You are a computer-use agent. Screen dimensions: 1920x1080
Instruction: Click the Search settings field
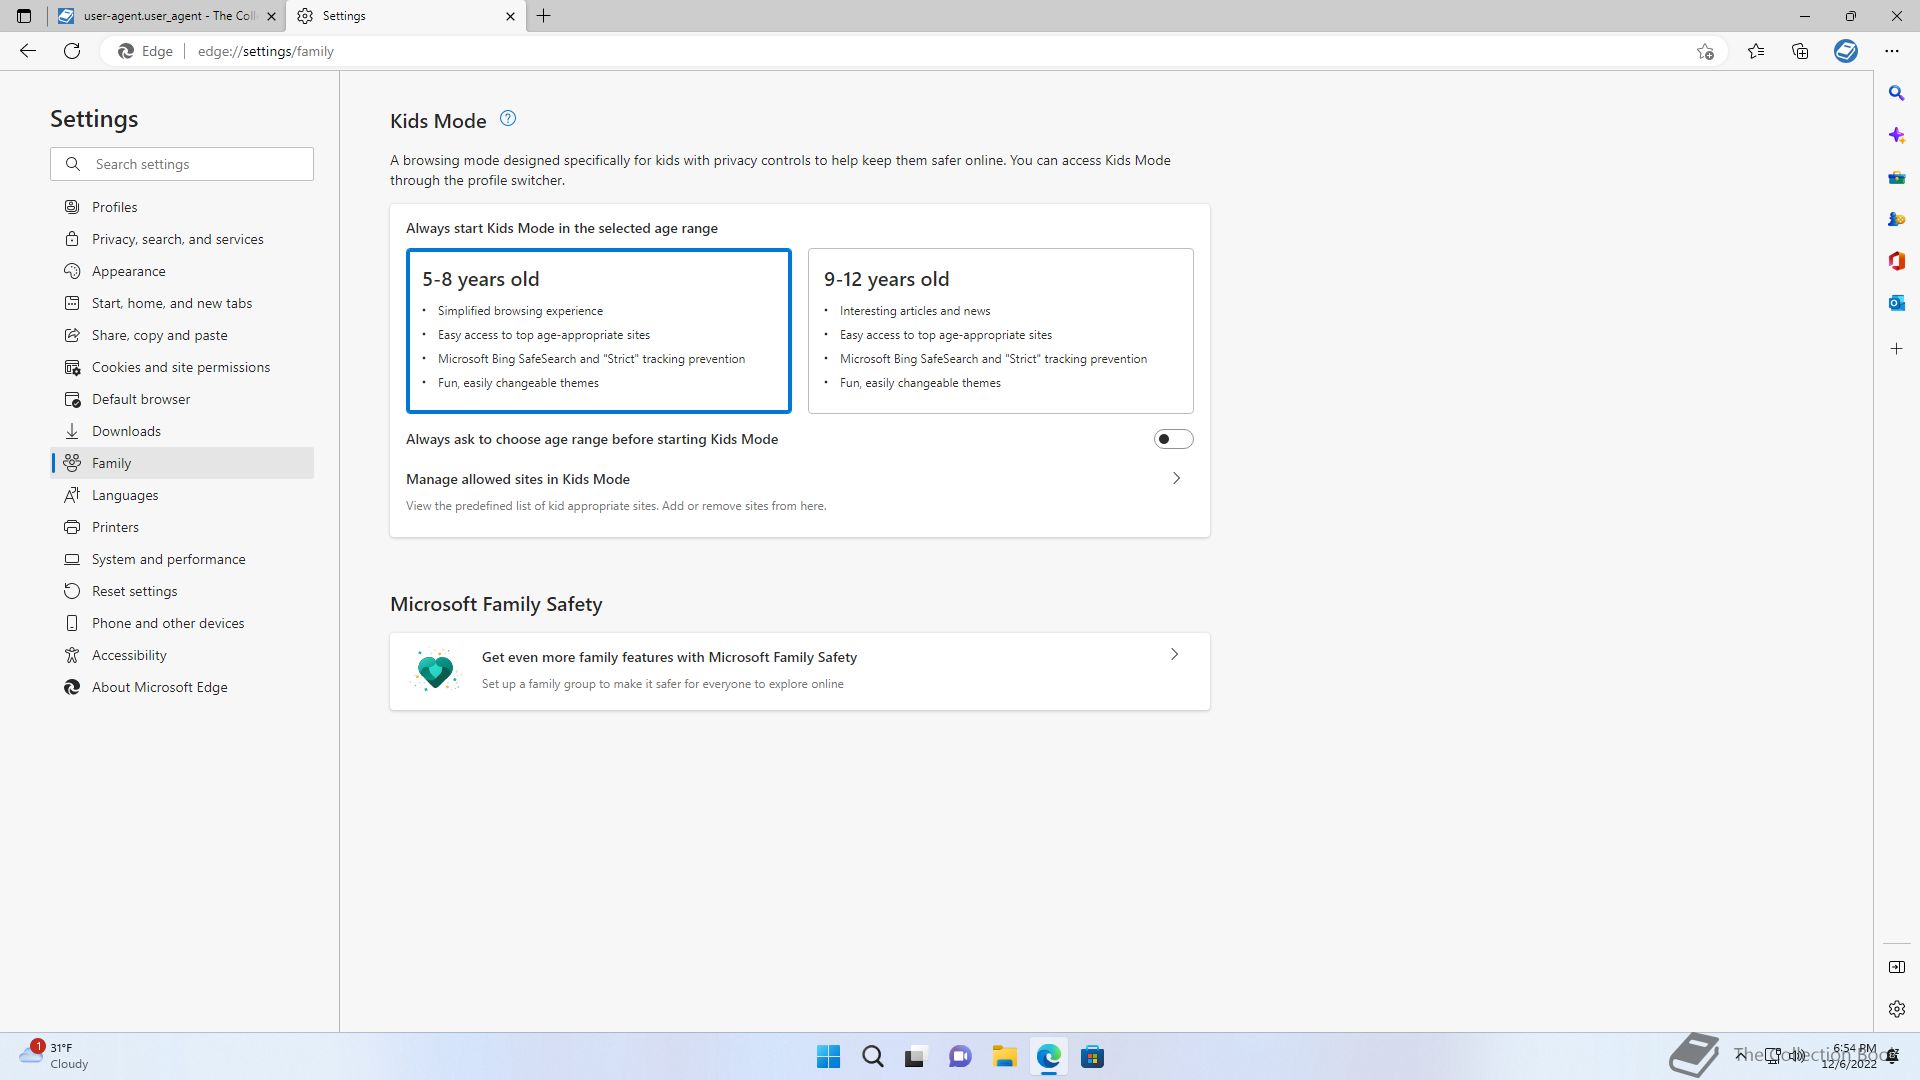pos(182,164)
